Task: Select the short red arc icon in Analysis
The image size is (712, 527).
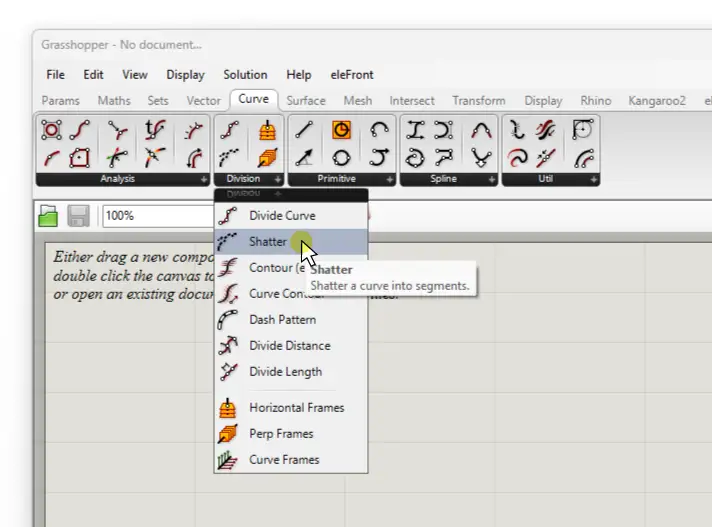Action: [51, 158]
